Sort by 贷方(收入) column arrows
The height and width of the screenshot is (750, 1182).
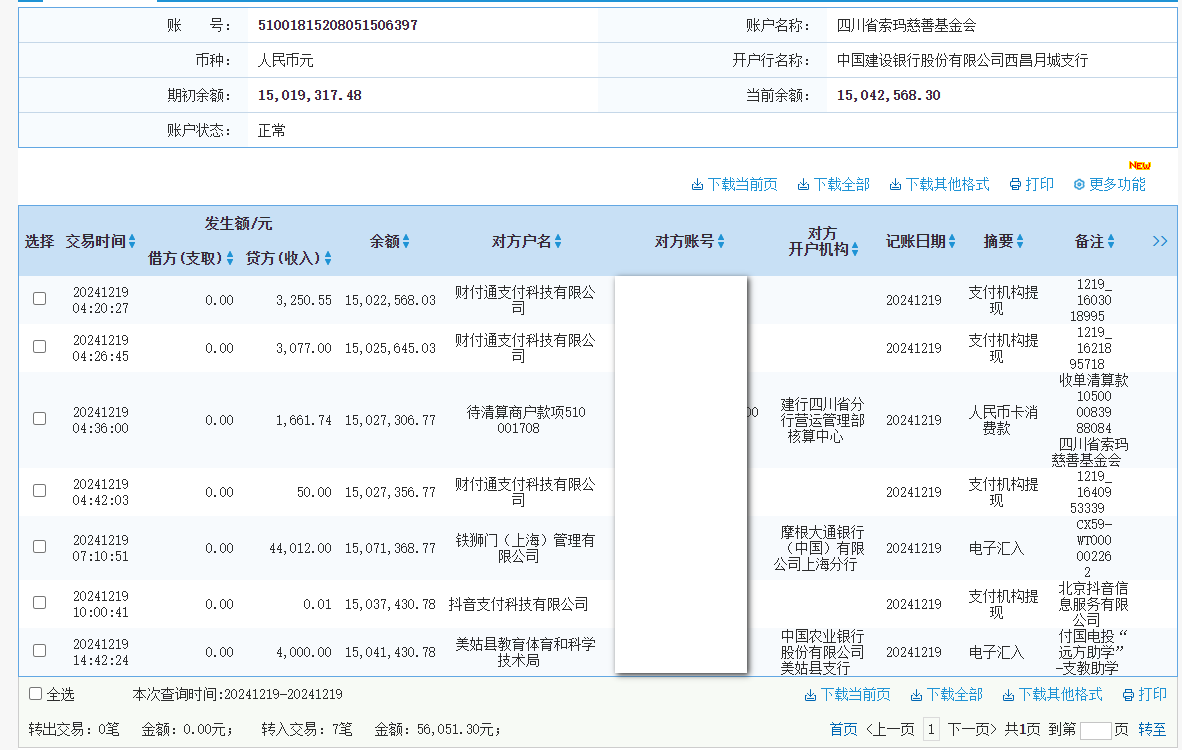pyautogui.click(x=328, y=259)
